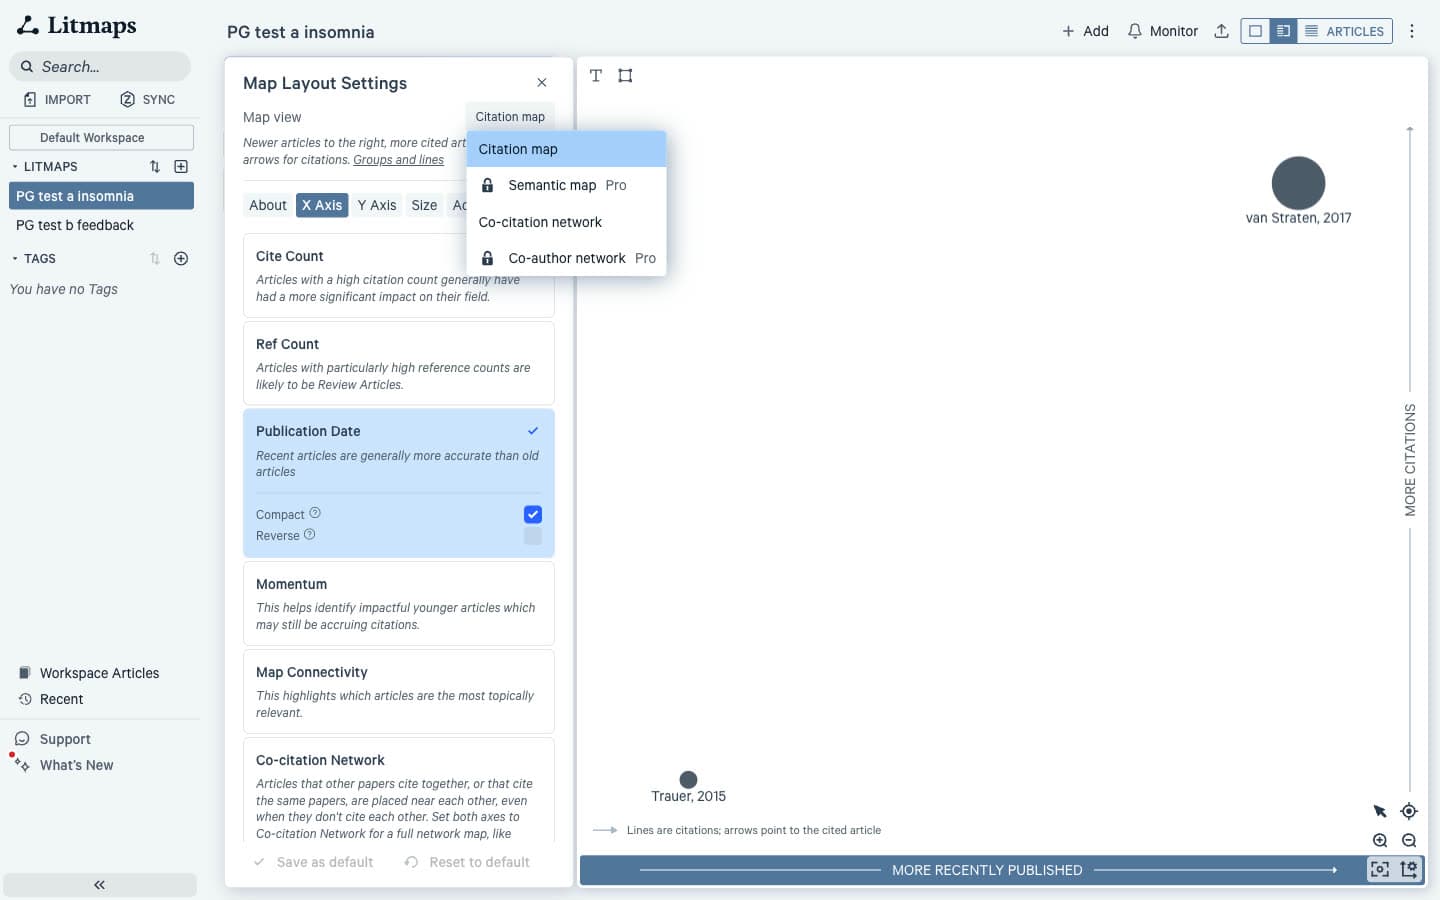Zoom in on the map

pos(1380,840)
